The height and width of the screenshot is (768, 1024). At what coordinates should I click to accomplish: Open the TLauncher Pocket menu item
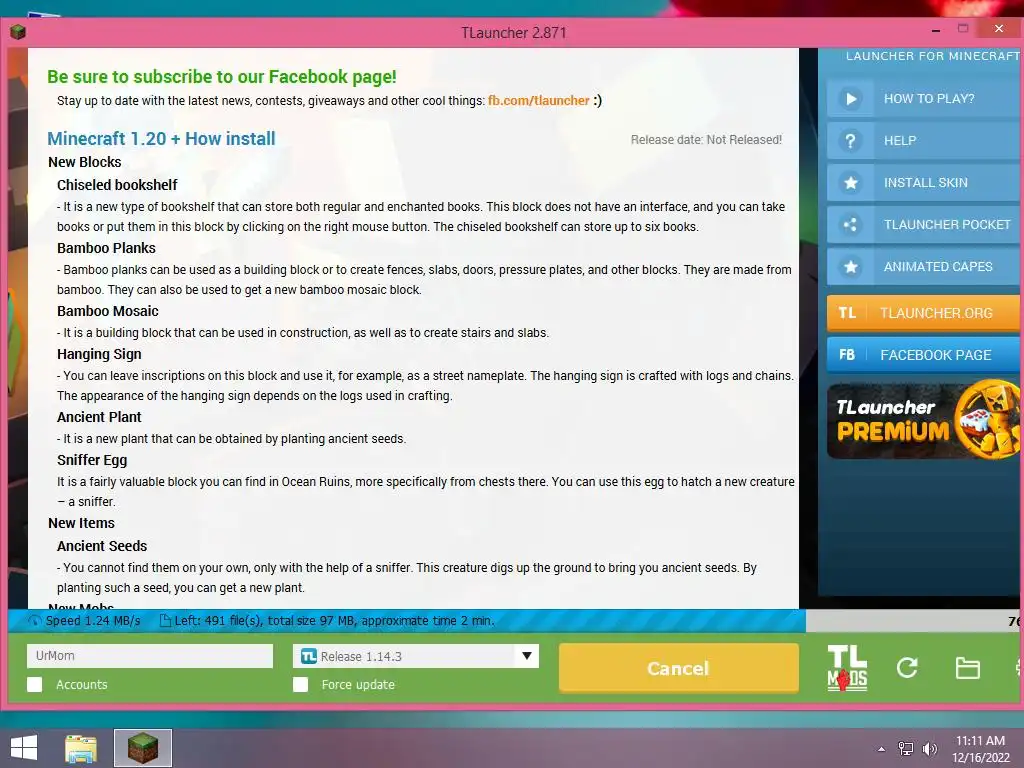tap(923, 225)
